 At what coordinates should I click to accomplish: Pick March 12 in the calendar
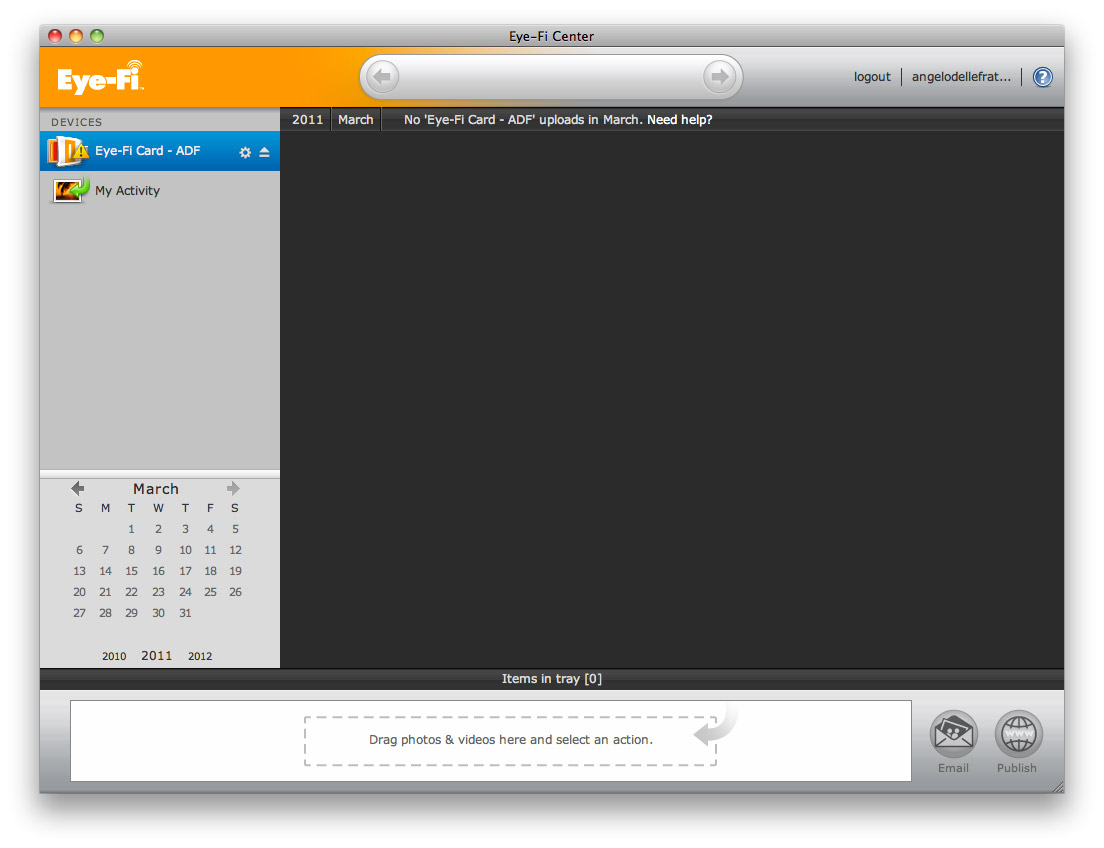pyautogui.click(x=235, y=550)
